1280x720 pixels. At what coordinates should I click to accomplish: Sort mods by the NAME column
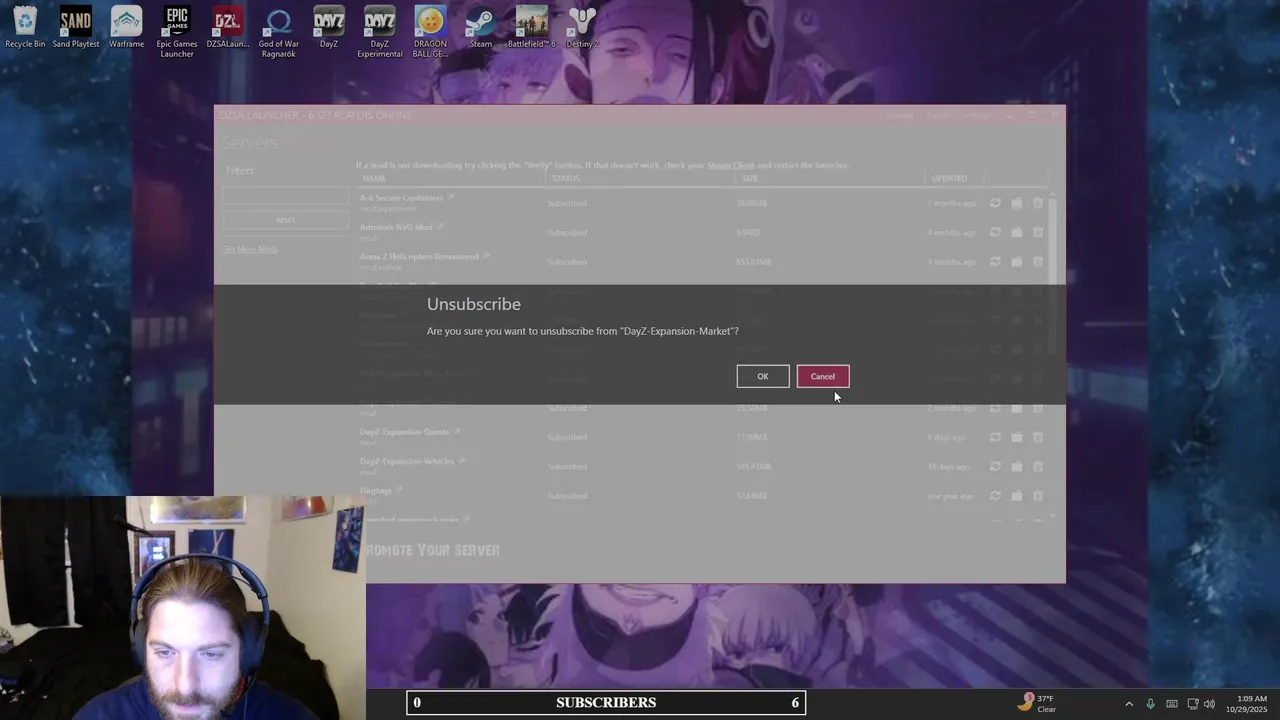pos(374,178)
